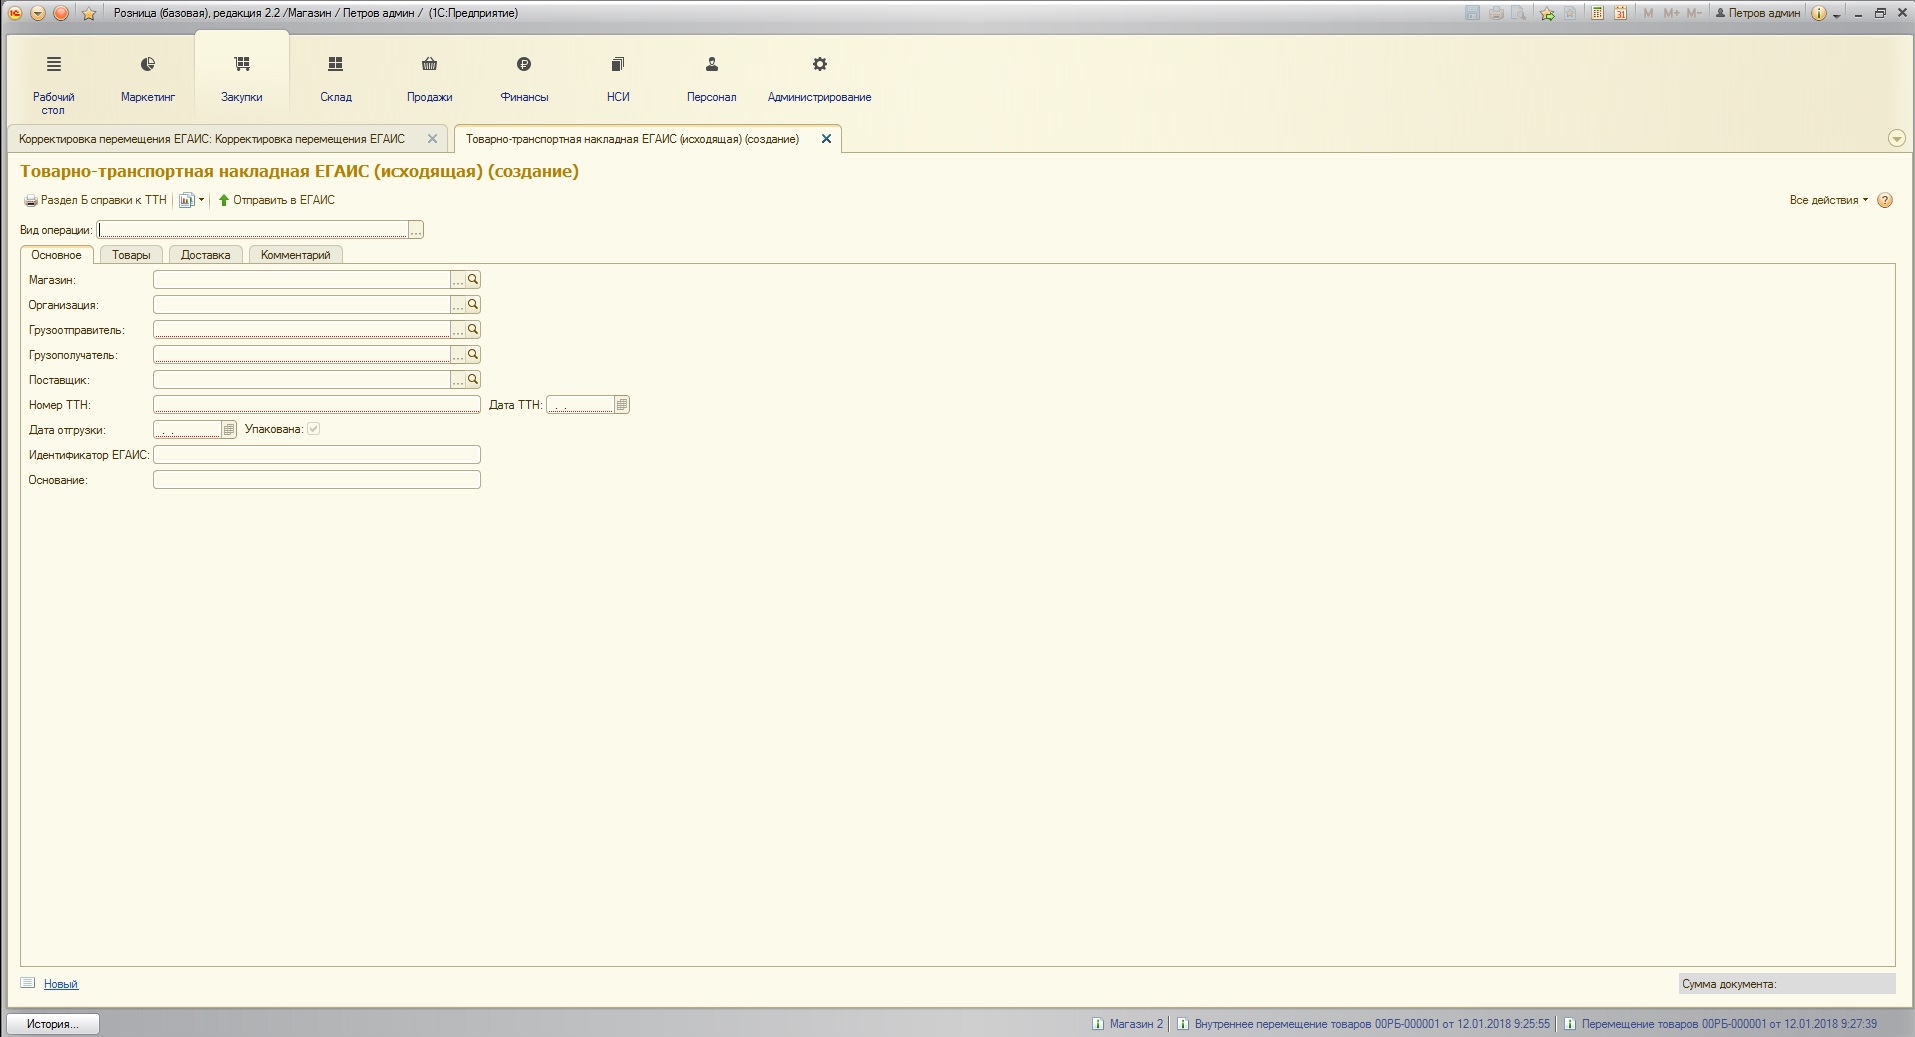Switch to the Товары tab
1915x1037 pixels.
coord(131,255)
